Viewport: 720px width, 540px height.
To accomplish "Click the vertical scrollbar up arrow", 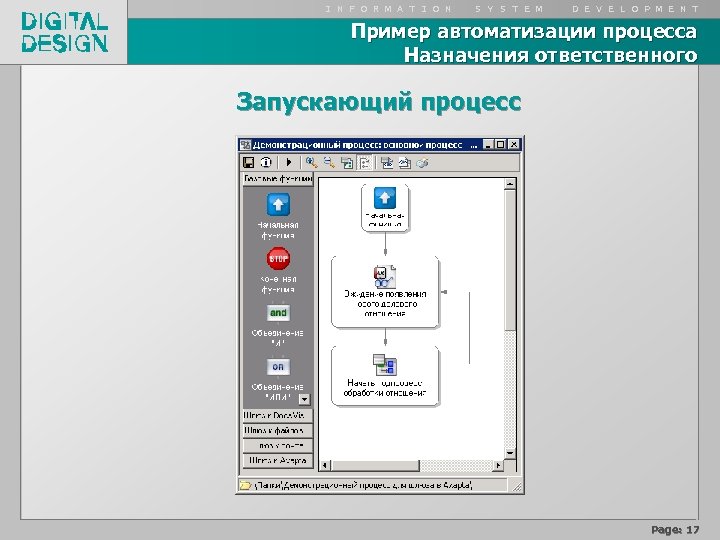I will tap(510, 184).
